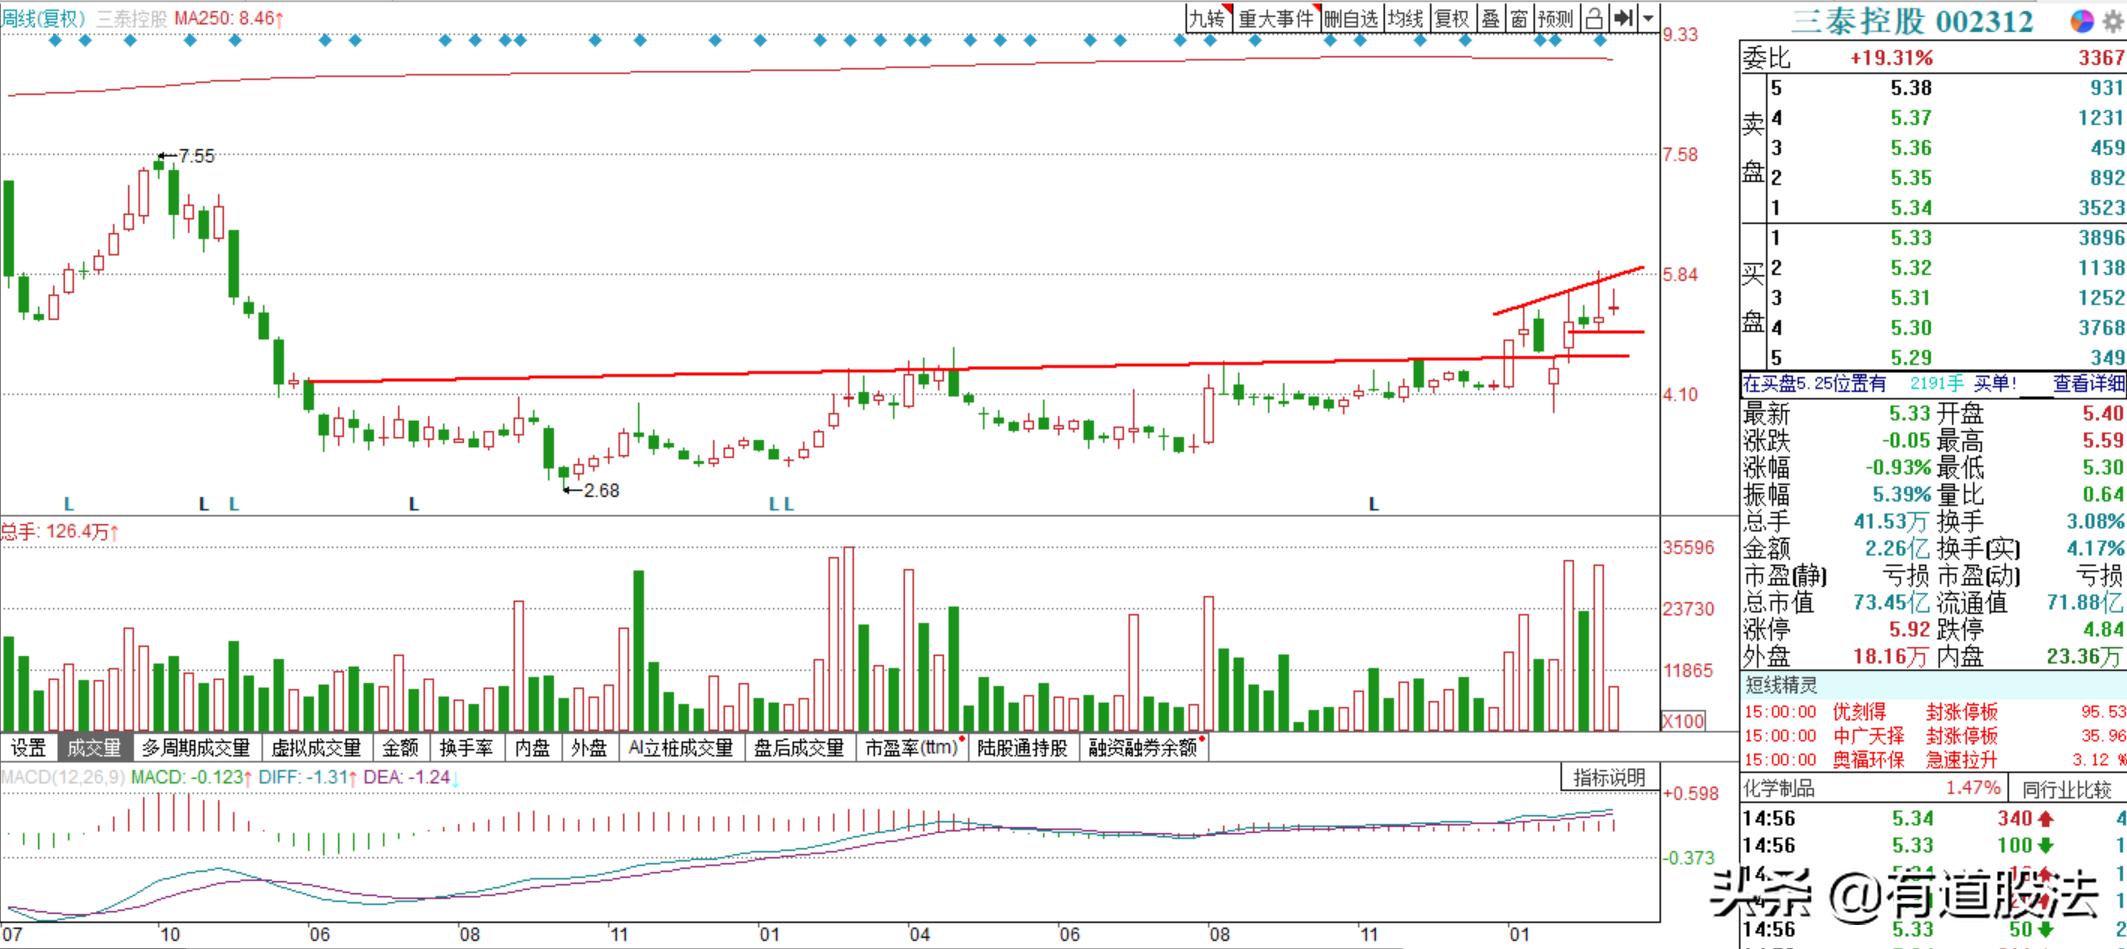Screen dimensions: 2127x949
Task: Toggle 预测 forecast mode
Action: (x=1556, y=18)
